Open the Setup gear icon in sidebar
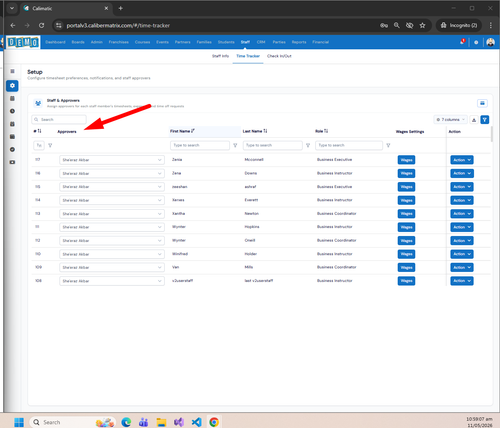 (x=12, y=86)
